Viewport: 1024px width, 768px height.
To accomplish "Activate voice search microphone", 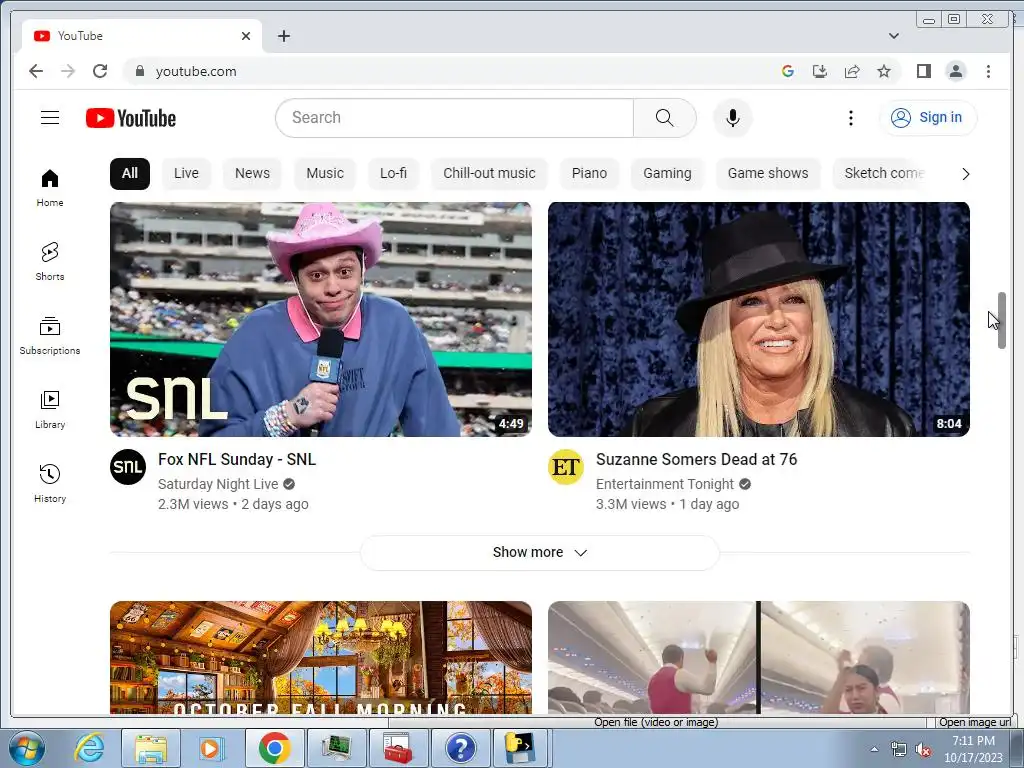I will (733, 118).
